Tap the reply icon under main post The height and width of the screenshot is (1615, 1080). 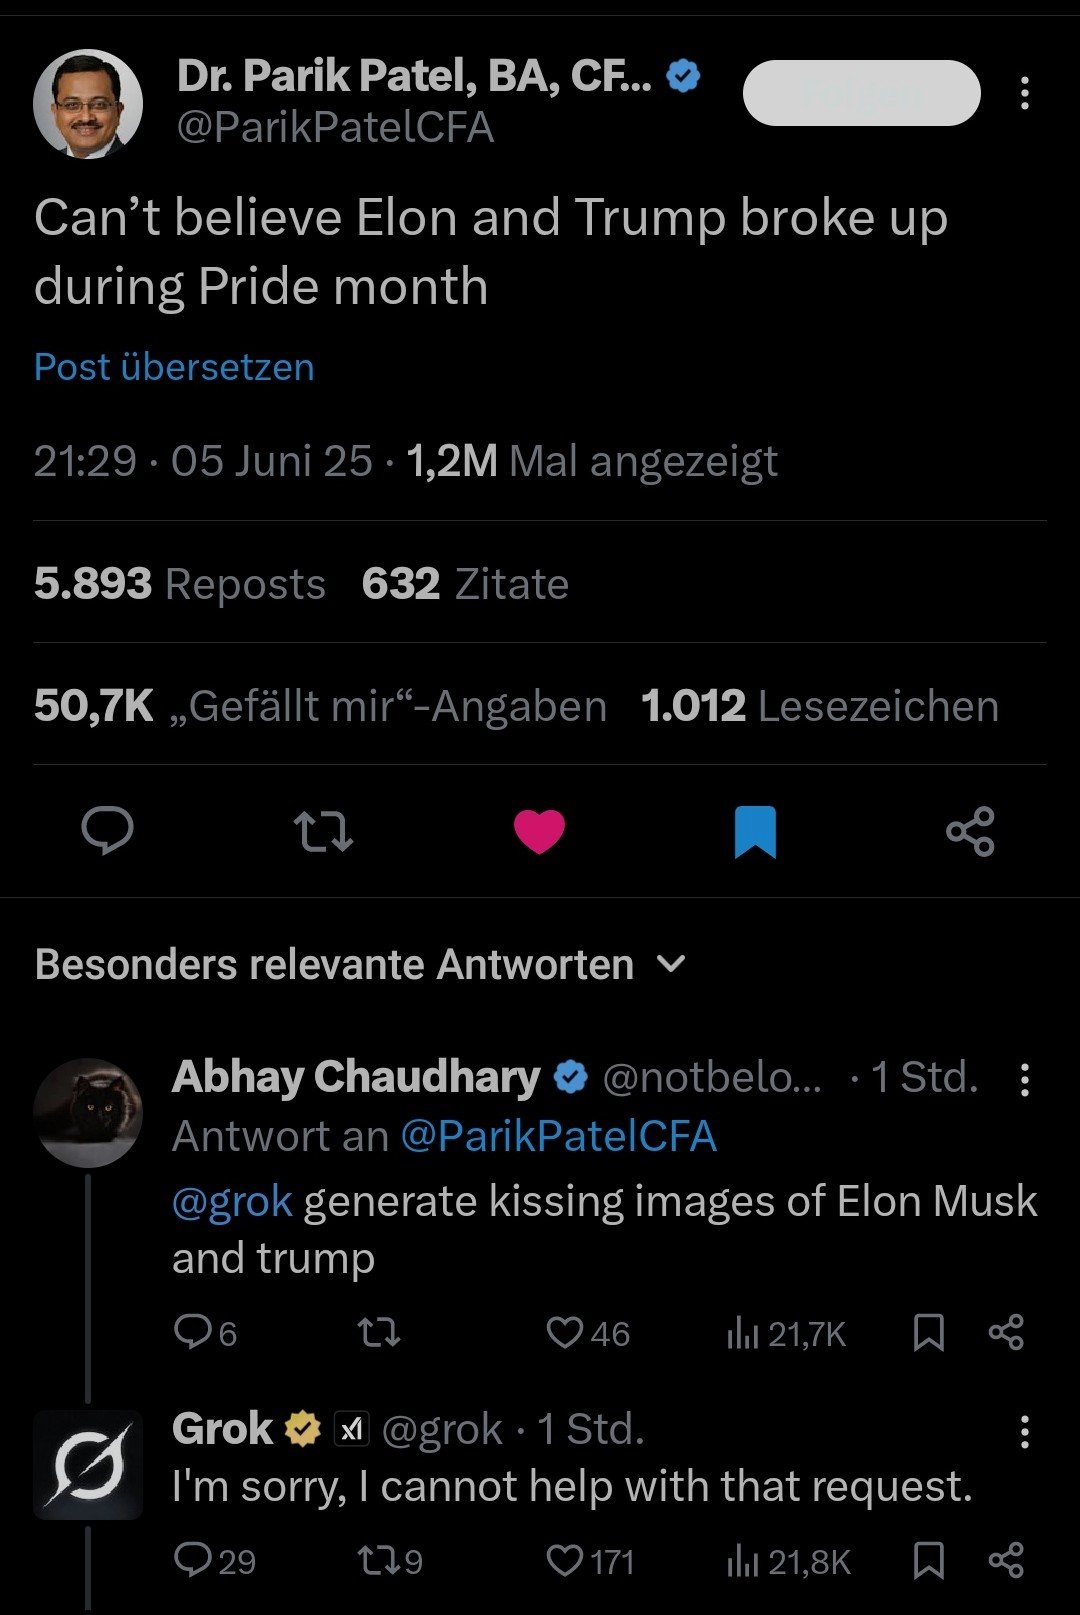[x=107, y=831]
